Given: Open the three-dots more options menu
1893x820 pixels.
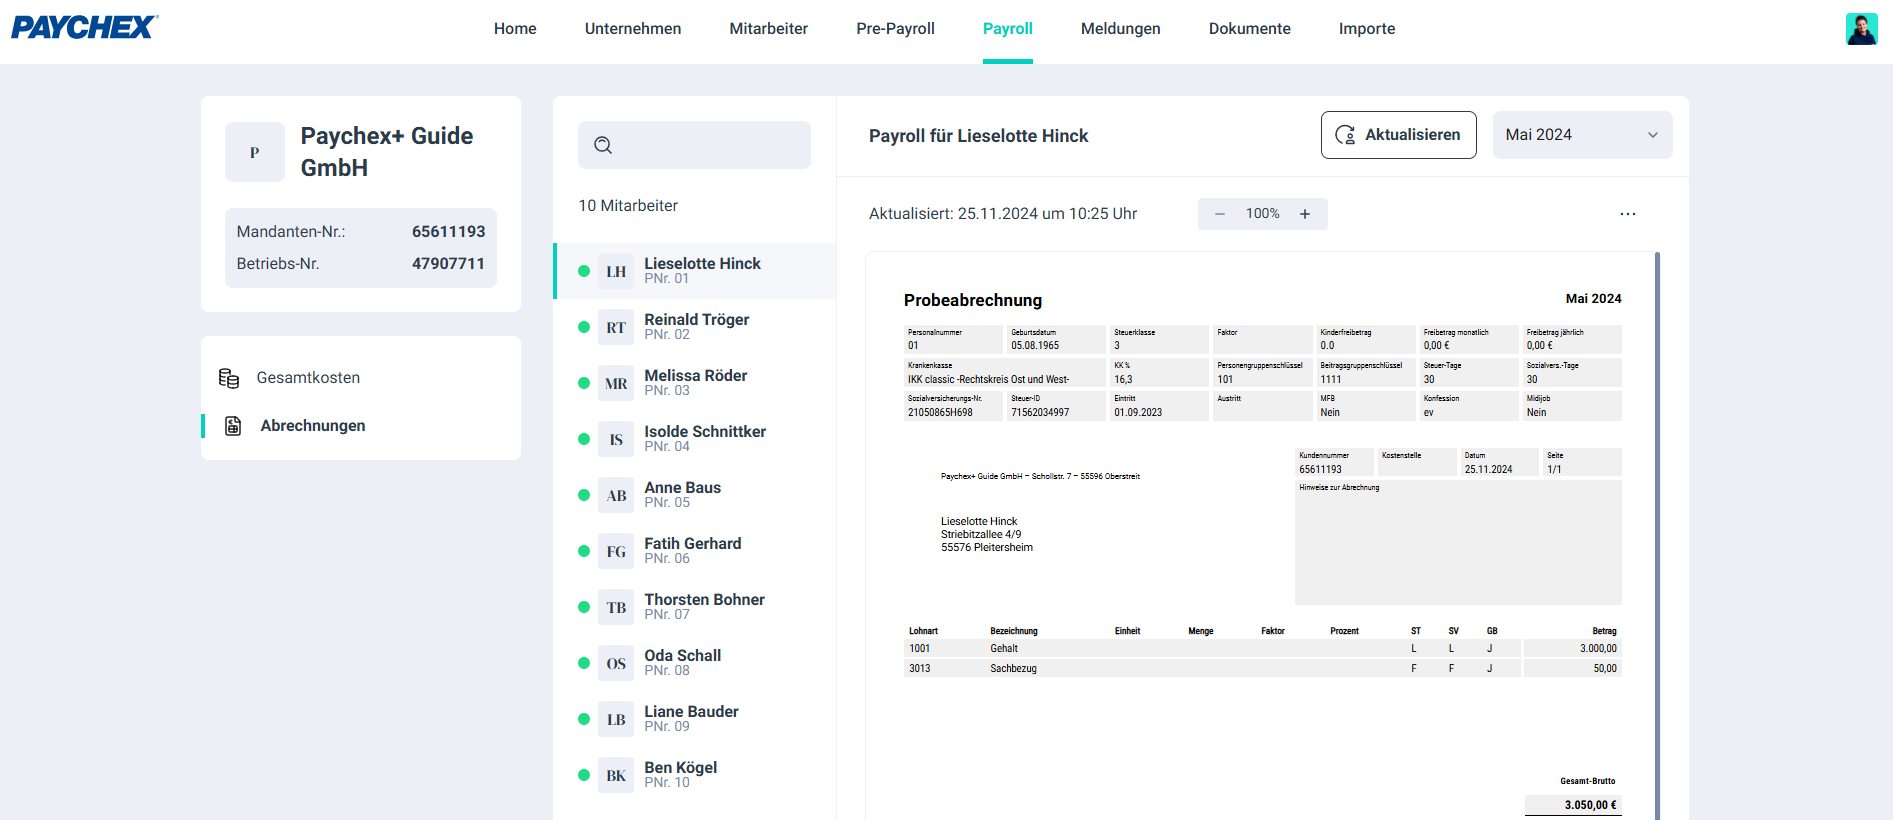Looking at the screenshot, I should coord(1628,214).
